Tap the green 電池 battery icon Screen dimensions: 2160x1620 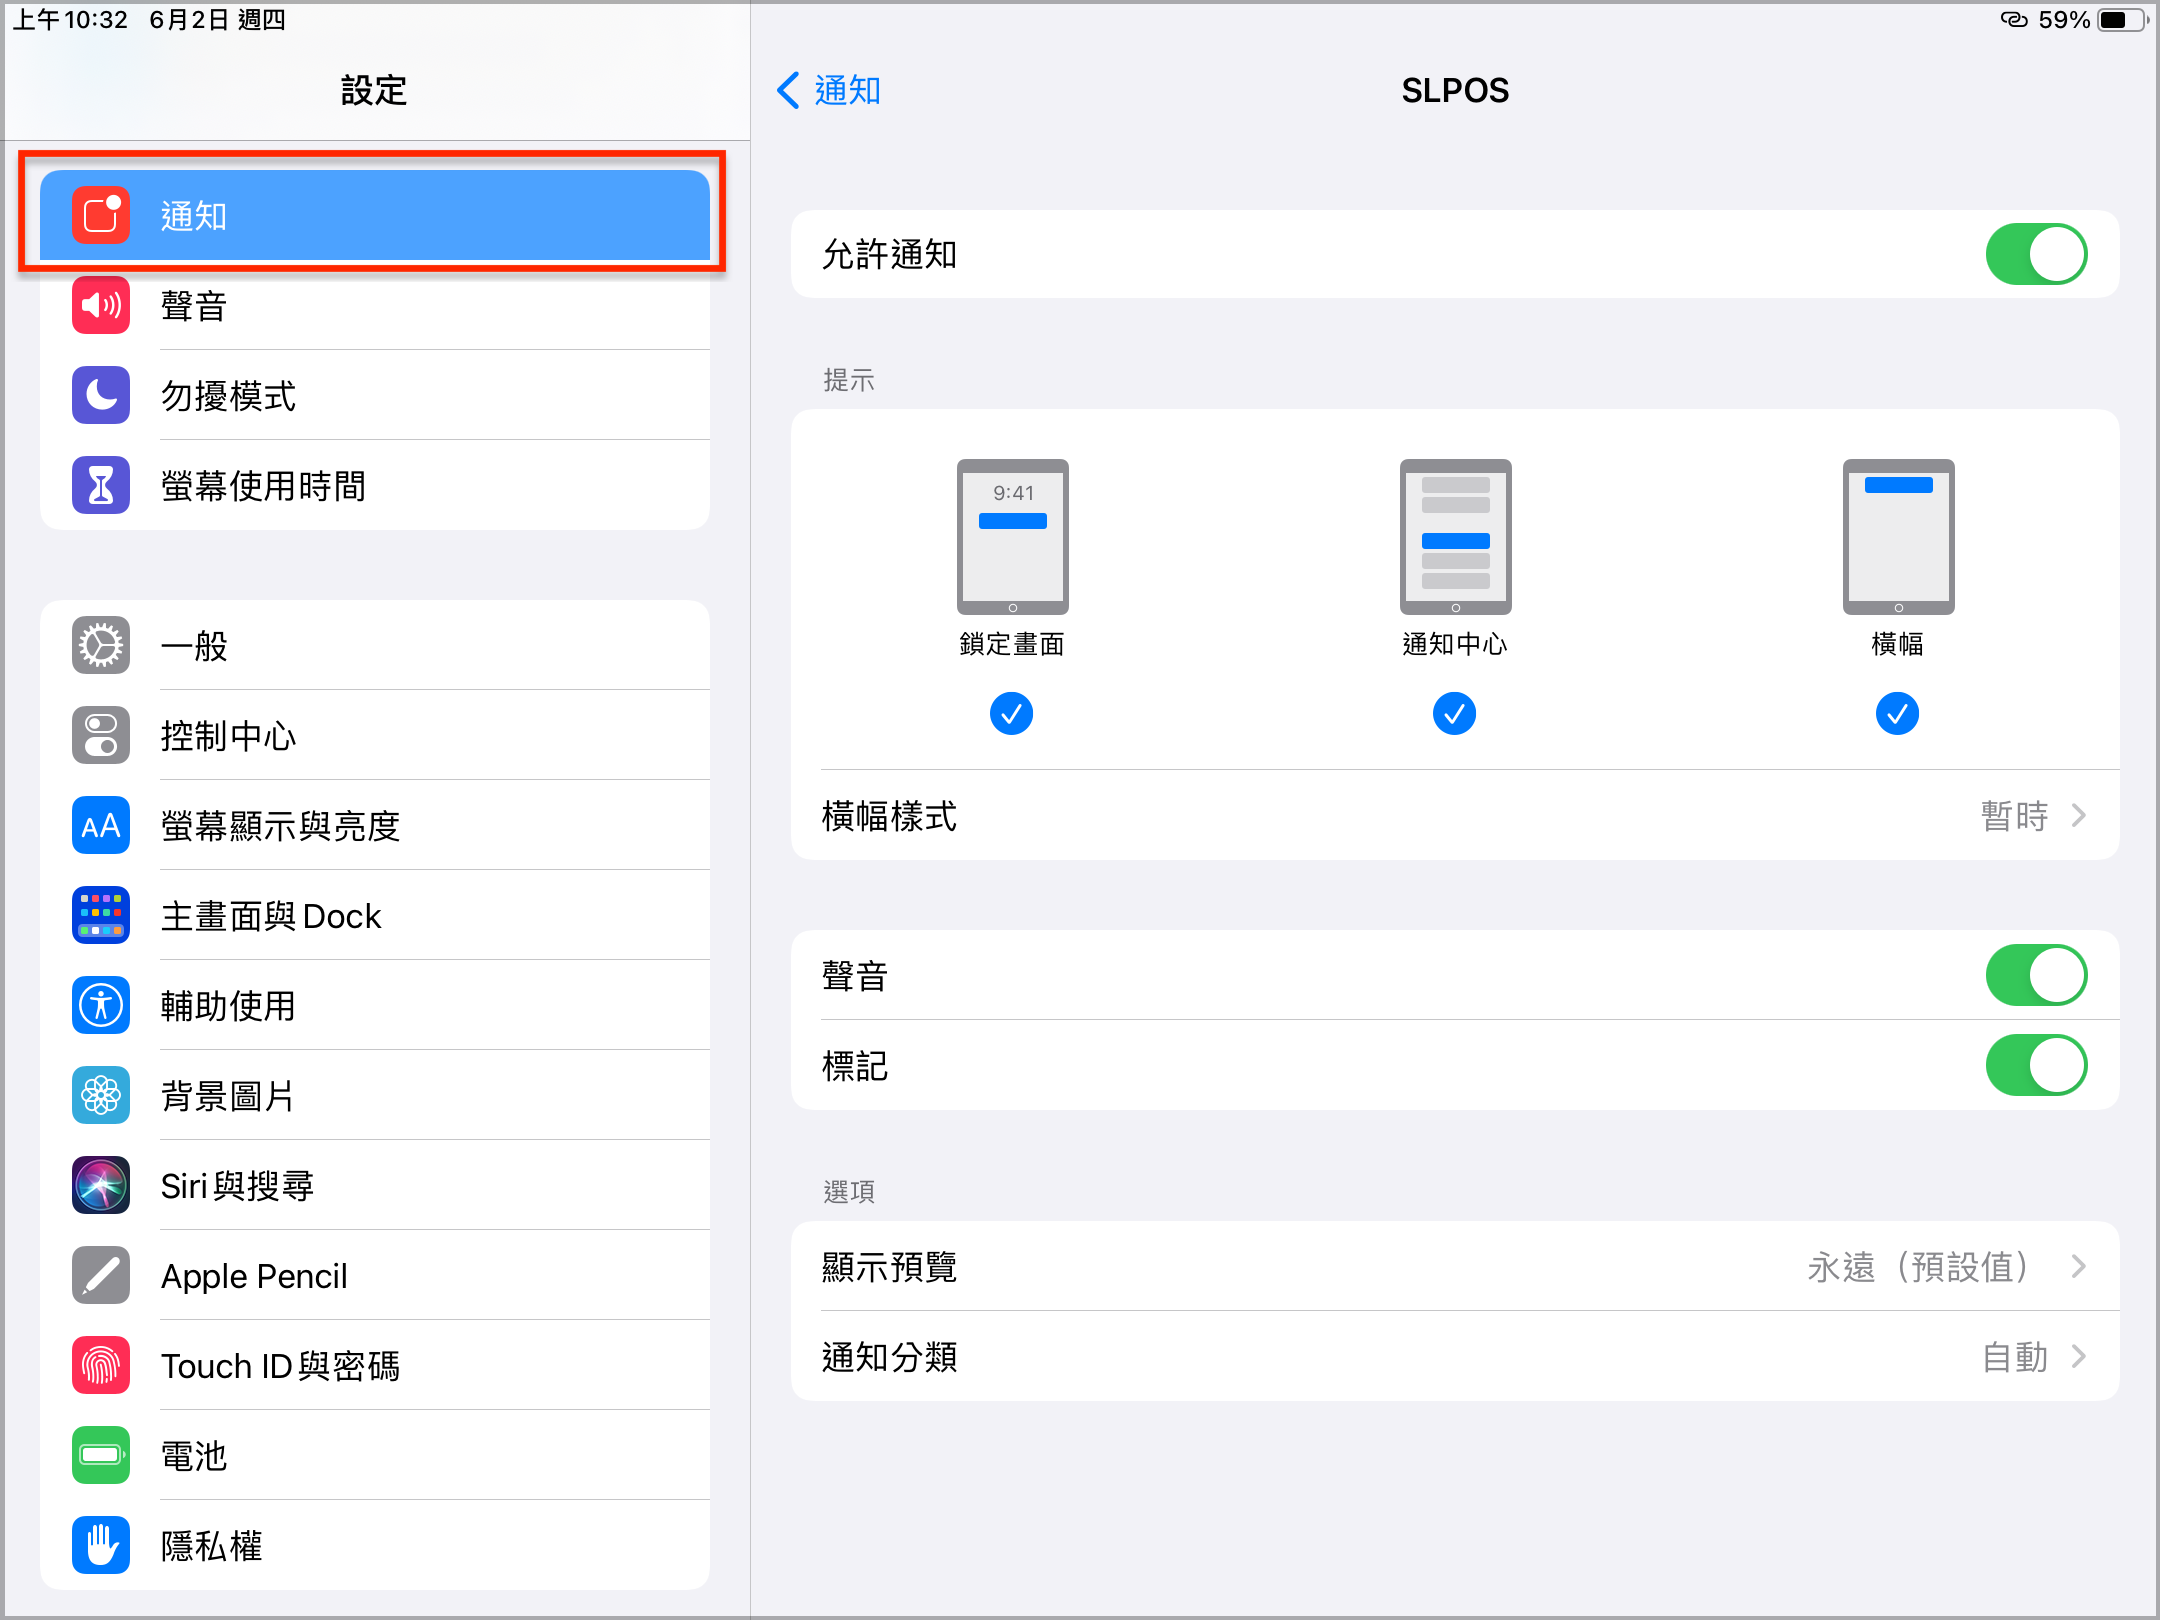click(x=101, y=1455)
